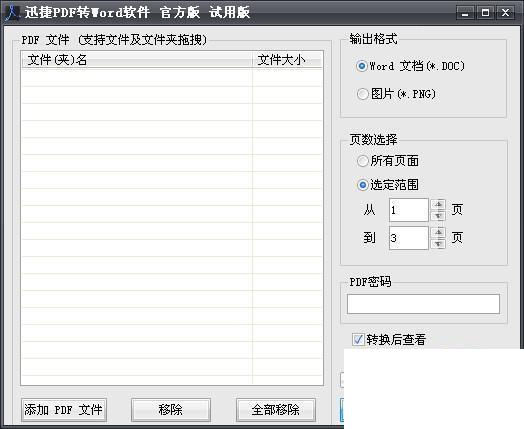Click the 移除 button
The height and width of the screenshot is (429, 524).
click(171, 410)
